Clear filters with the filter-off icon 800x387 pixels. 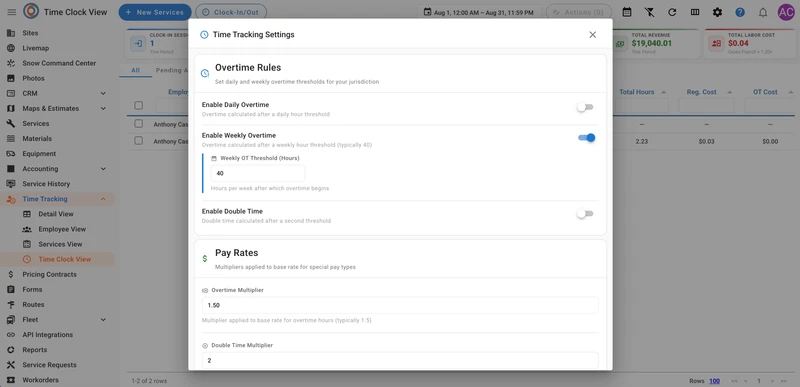(649, 12)
